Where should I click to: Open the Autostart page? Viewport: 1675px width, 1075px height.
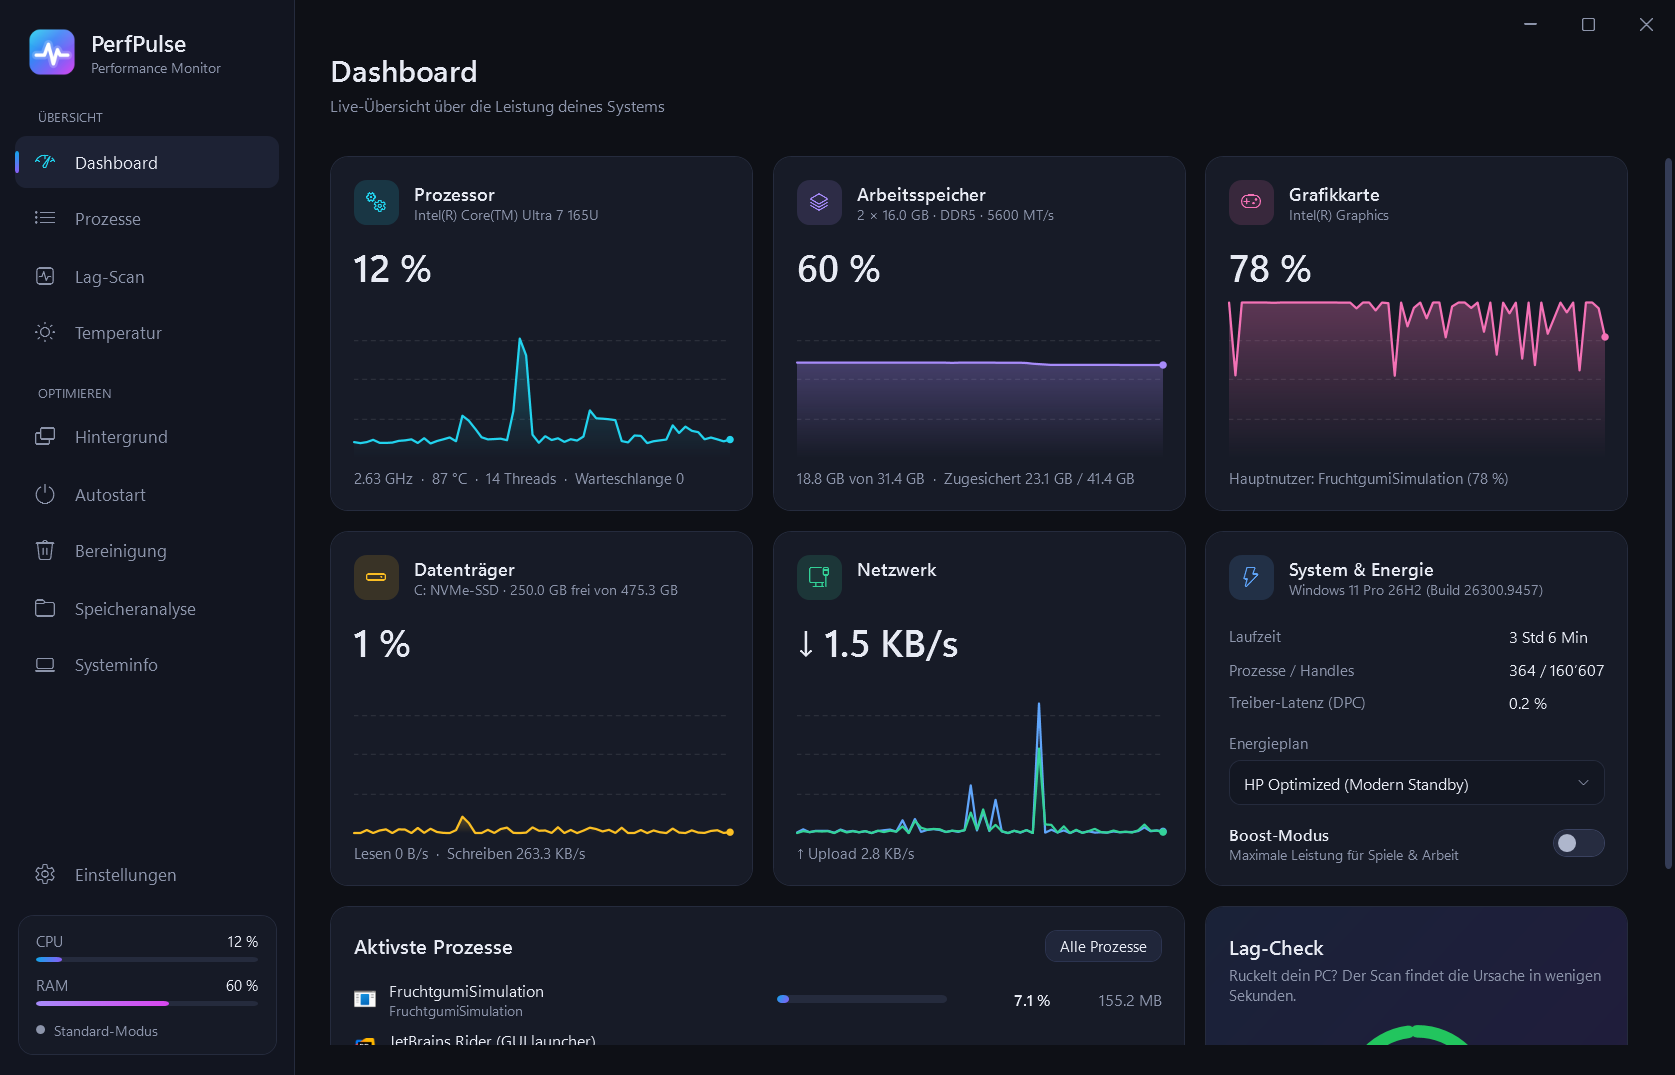(x=147, y=494)
